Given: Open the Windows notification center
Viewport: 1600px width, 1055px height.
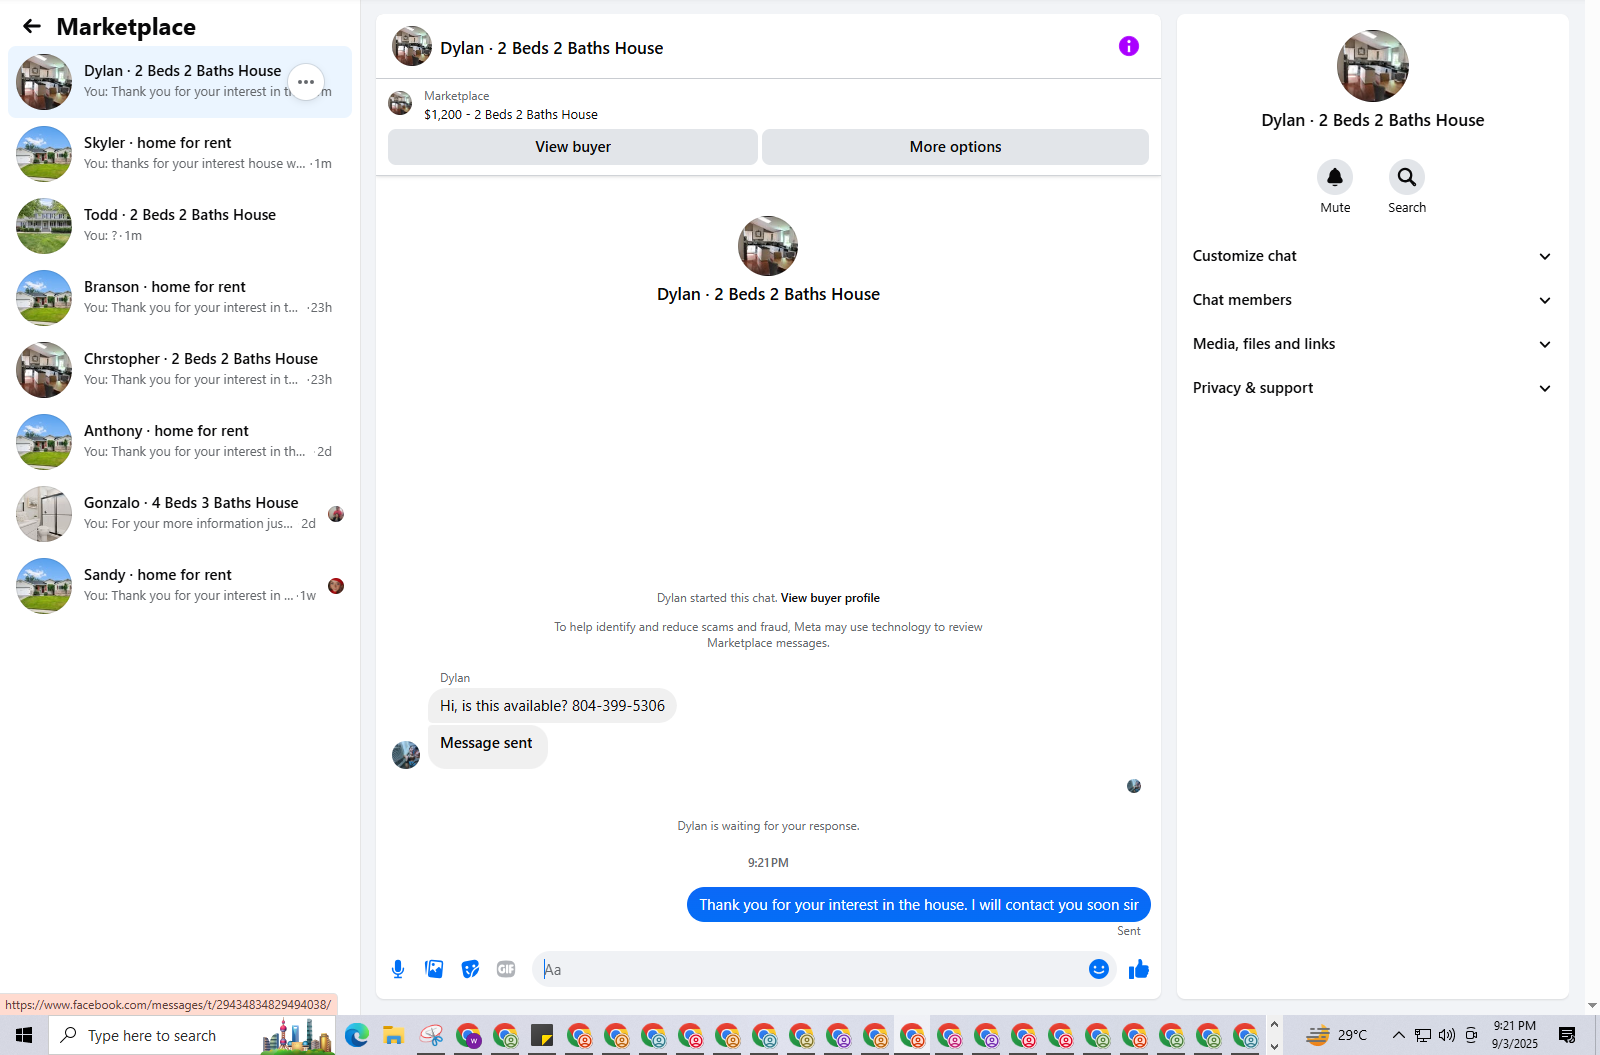Looking at the screenshot, I should coord(1567,1035).
